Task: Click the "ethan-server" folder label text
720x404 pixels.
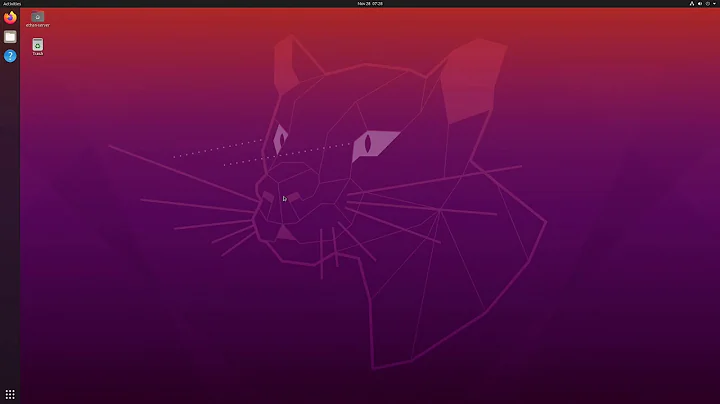Action: tap(37, 25)
